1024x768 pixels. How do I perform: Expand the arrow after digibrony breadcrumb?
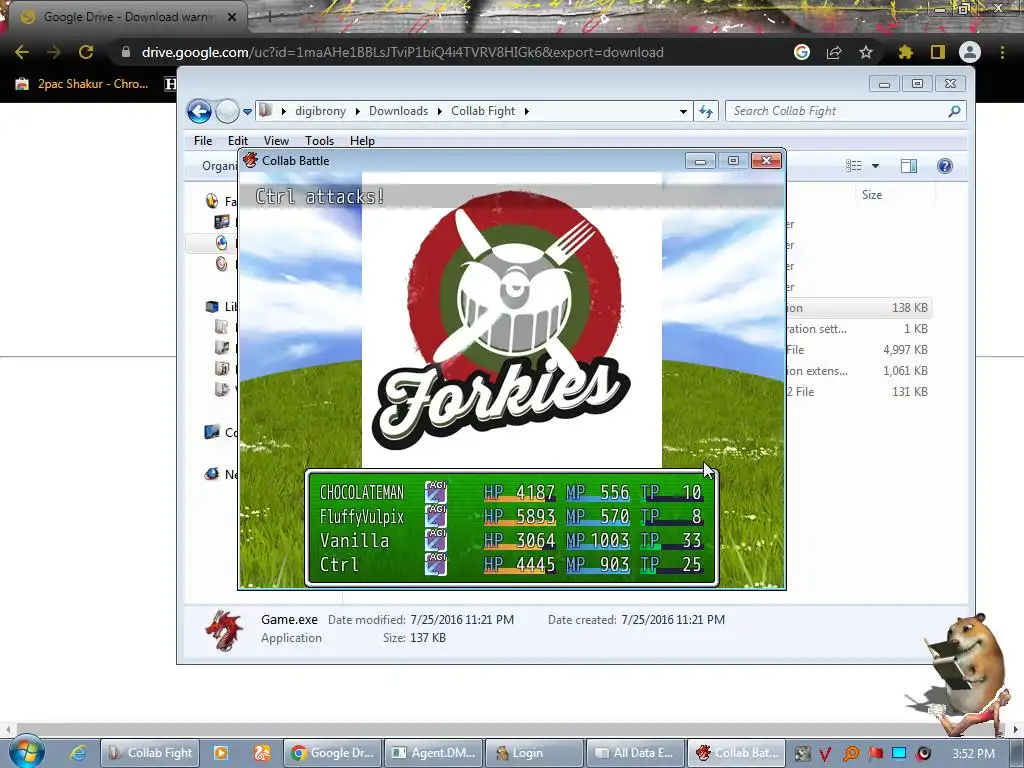[x=358, y=112]
